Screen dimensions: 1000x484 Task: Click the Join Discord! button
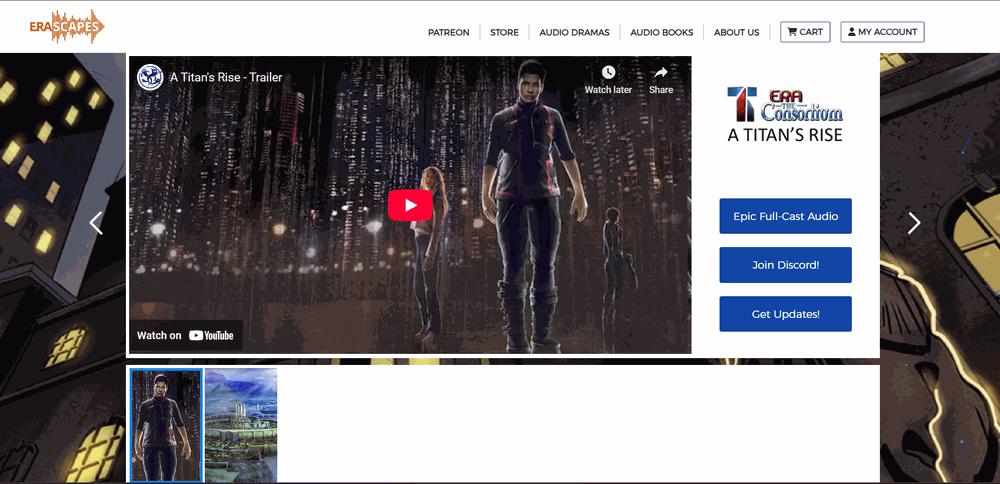click(785, 265)
